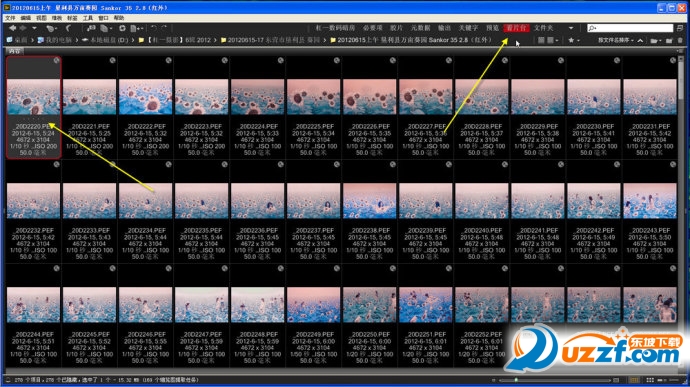Open the star rating filter dropdown
Screen dimensions: 690x387
(x=574, y=40)
